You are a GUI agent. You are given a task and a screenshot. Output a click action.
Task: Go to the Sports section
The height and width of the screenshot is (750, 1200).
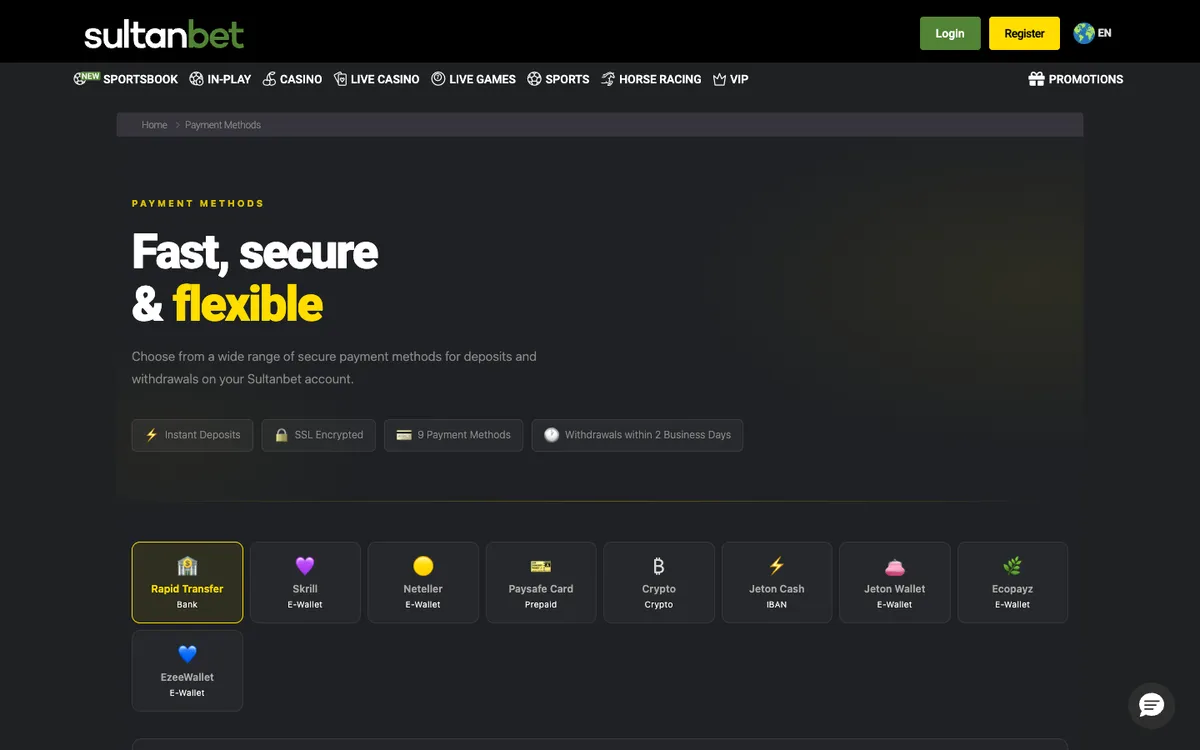pyautogui.click(x=558, y=79)
